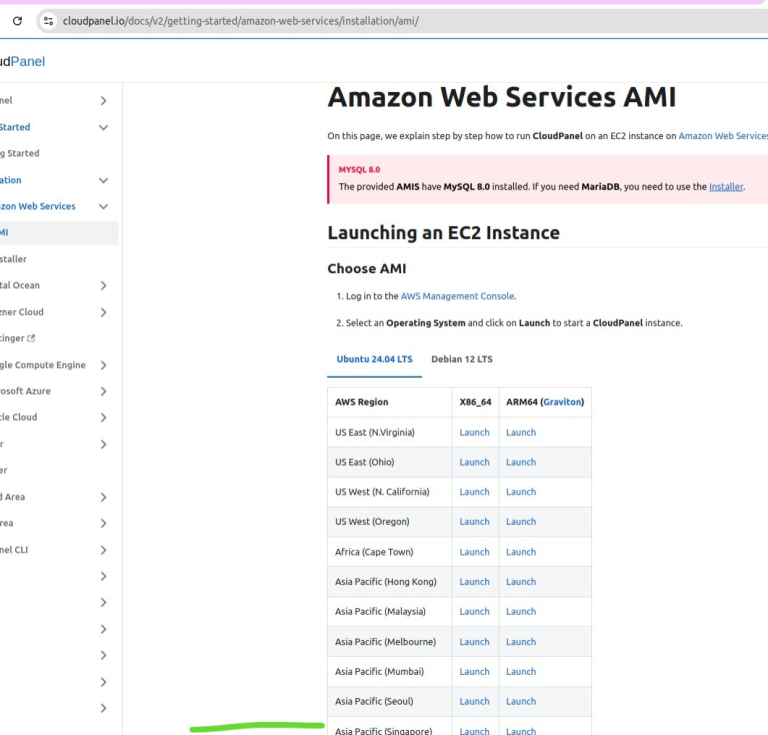Open the AWS Management Console link
The height and width of the screenshot is (735, 768).
(x=457, y=296)
